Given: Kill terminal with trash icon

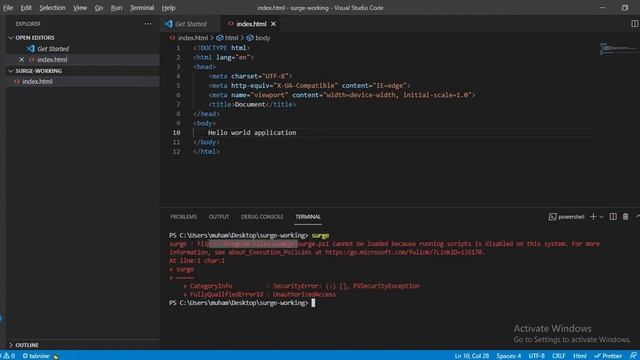Looking at the screenshot, I should tap(625, 217).
